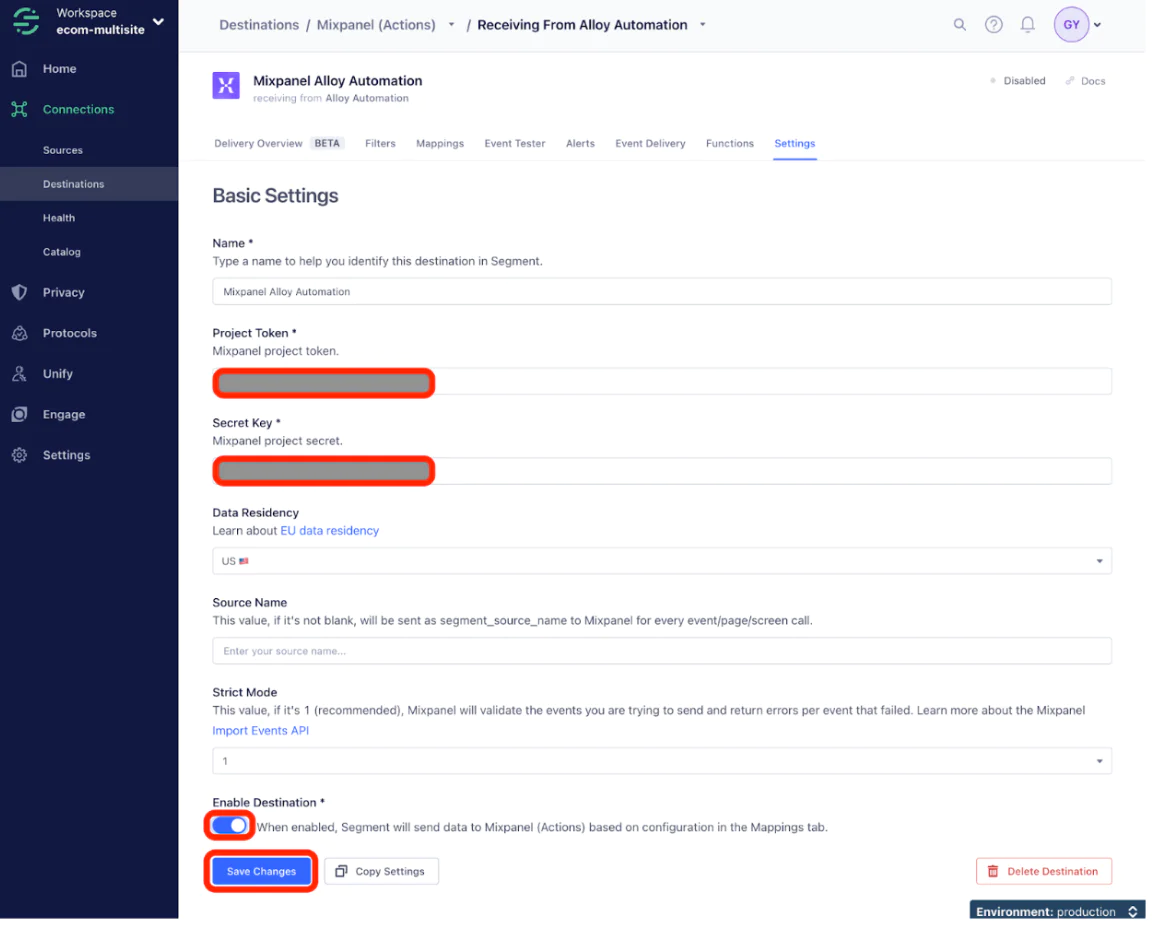
Task: Expand the workspace ecom-multisite switcher
Action: tap(157, 21)
